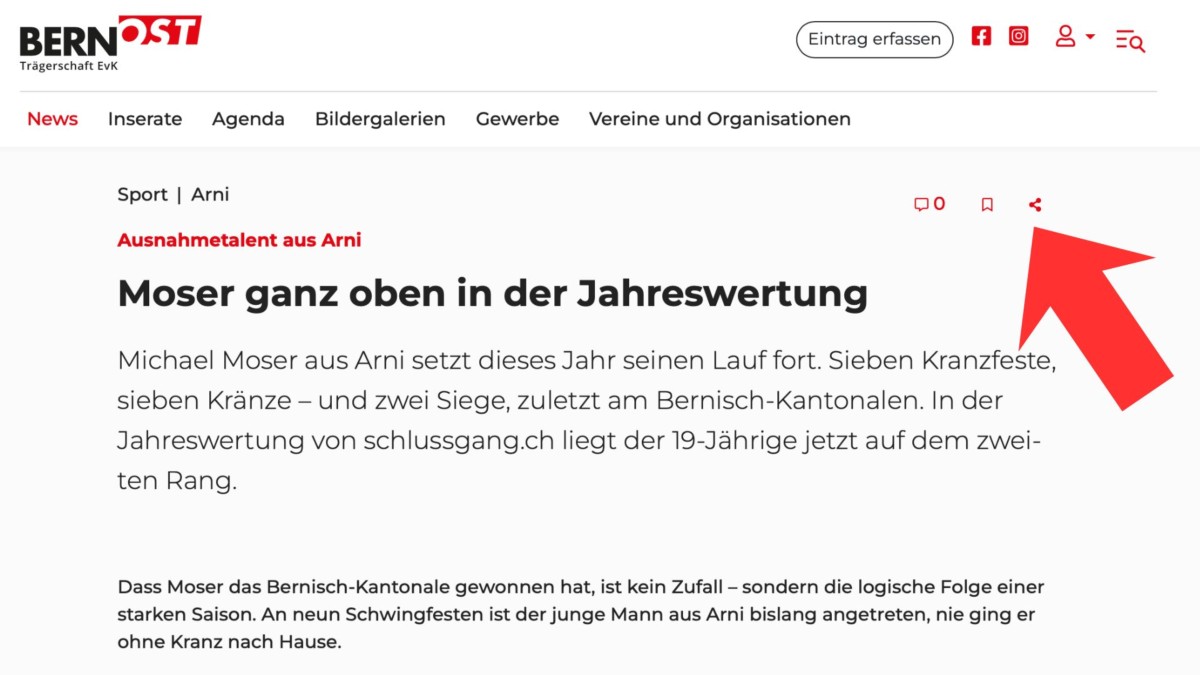Image resolution: width=1200 pixels, height=675 pixels.
Task: Click the red kicker Ausnahmetalent aus Arni
Action: (x=239, y=240)
